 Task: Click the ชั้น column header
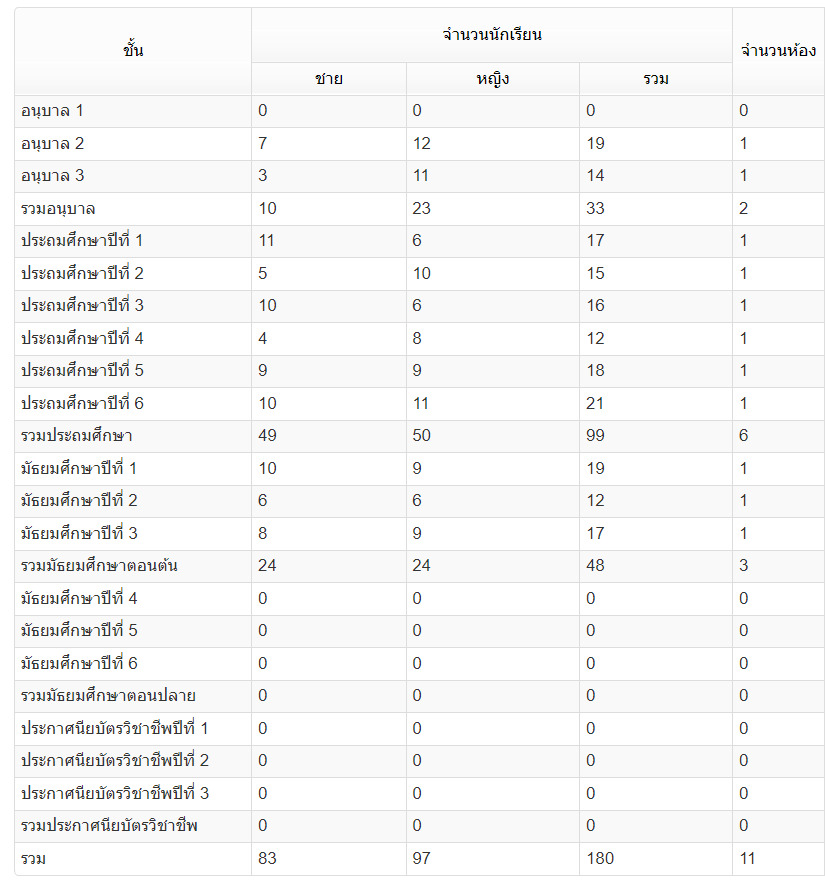(133, 51)
